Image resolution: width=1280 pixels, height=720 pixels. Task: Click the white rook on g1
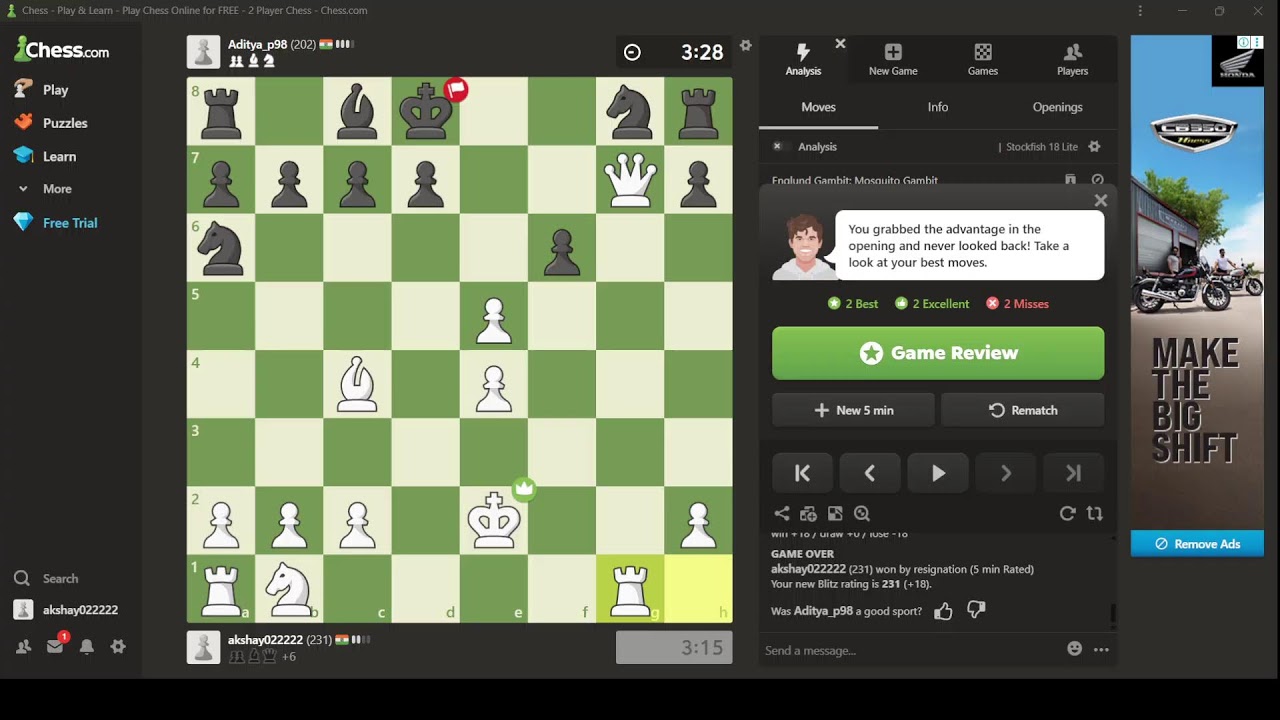pyautogui.click(x=630, y=588)
